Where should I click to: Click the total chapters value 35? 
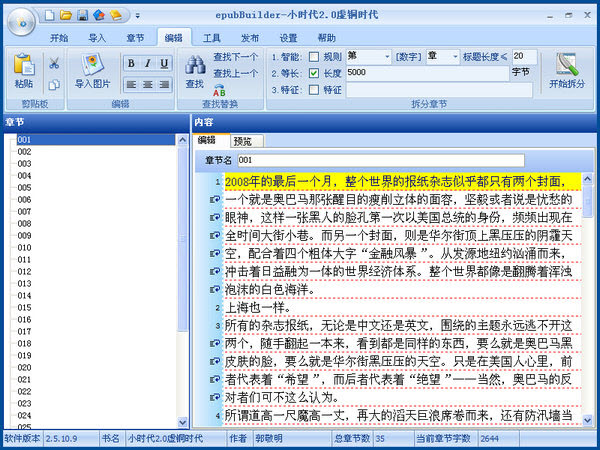tap(380, 439)
